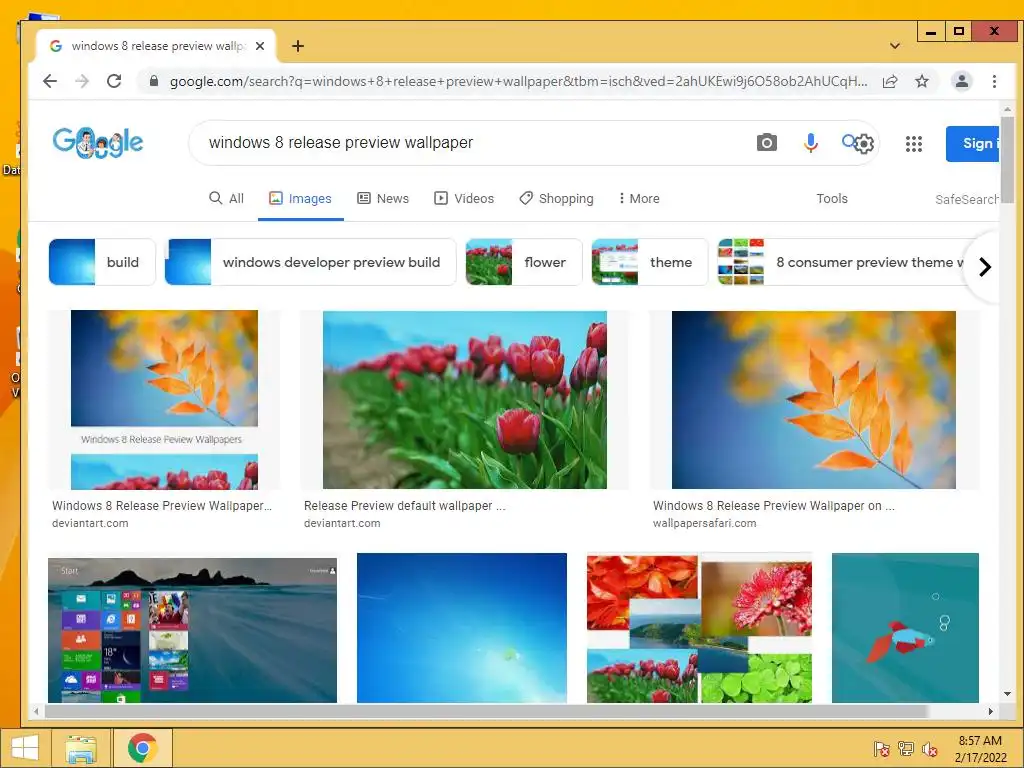Open the Shopping tab
The image size is (1024, 768).
(556, 199)
